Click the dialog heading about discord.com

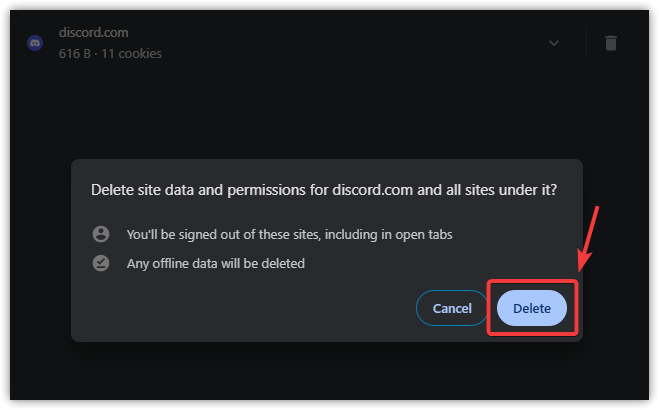coord(324,190)
